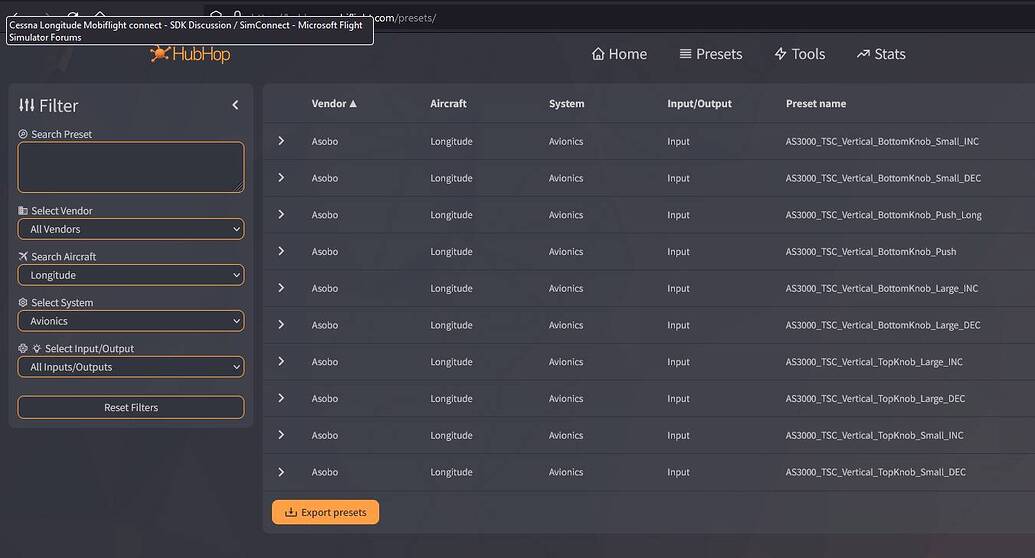Open the Stats page
Screen dimensions: 1035x558
880,54
